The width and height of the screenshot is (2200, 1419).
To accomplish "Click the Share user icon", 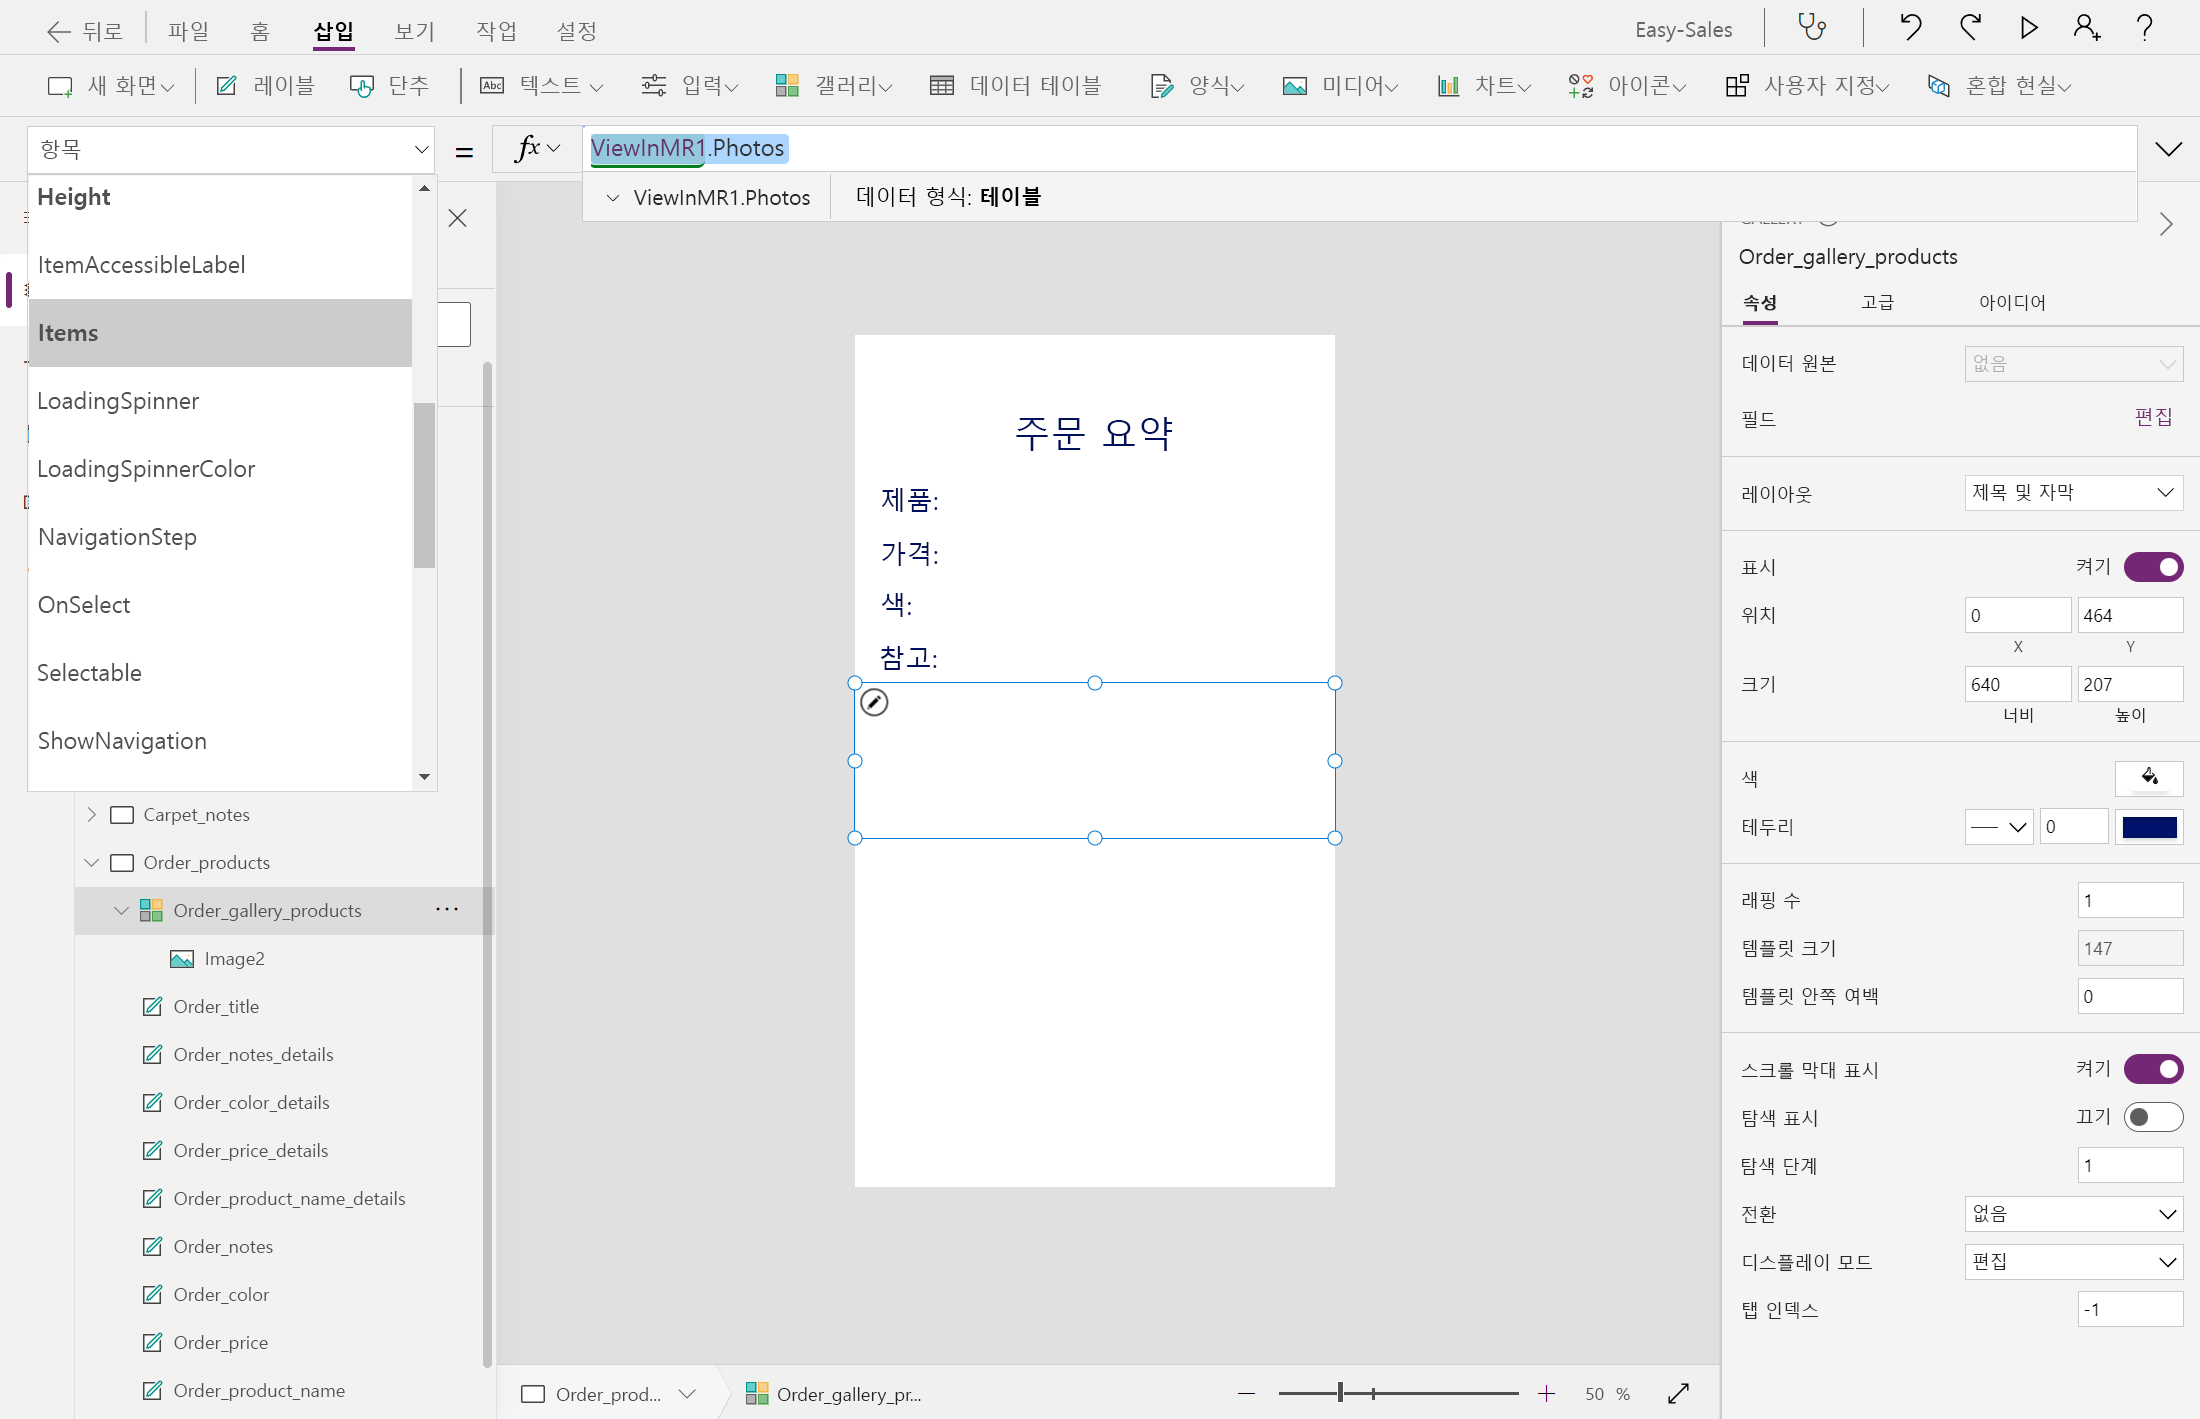I will 2086,27.
